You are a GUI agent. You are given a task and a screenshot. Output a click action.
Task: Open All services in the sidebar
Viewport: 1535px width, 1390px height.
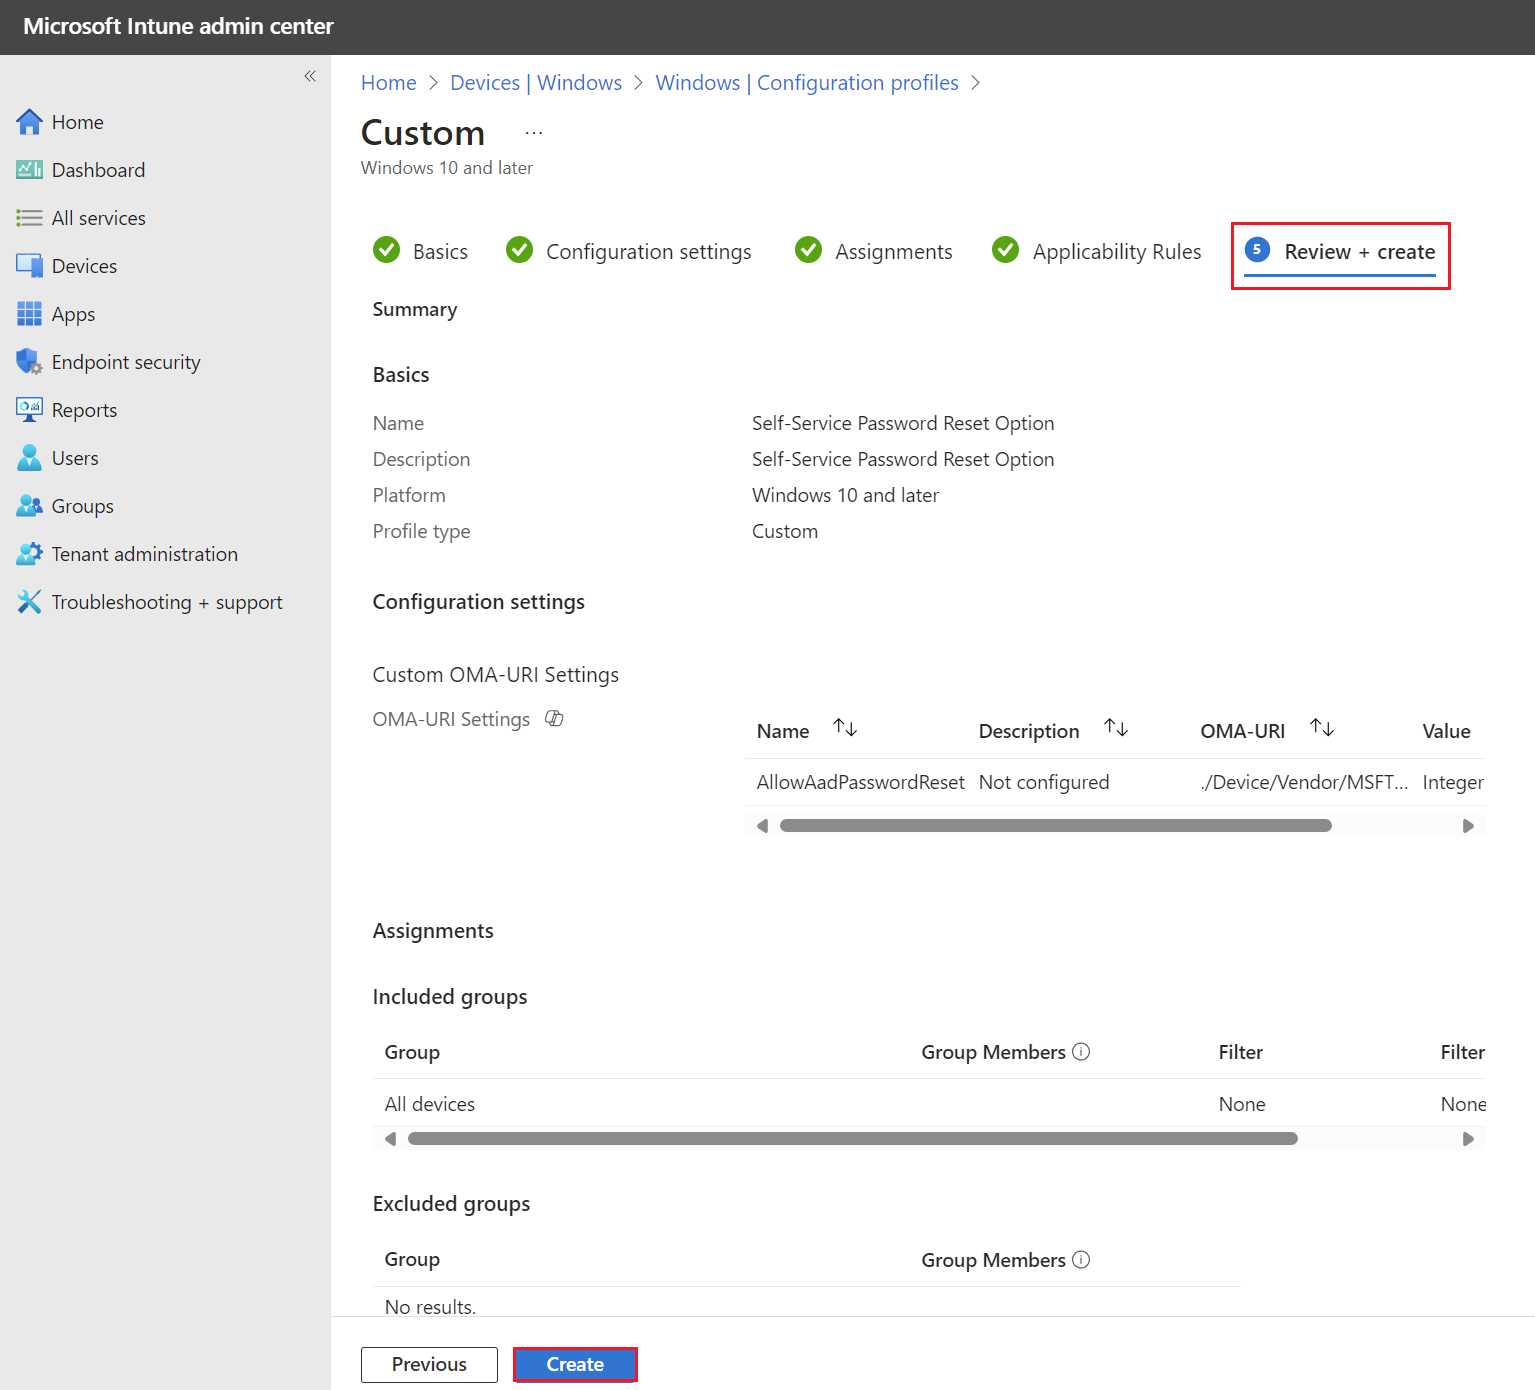[x=80, y=218]
